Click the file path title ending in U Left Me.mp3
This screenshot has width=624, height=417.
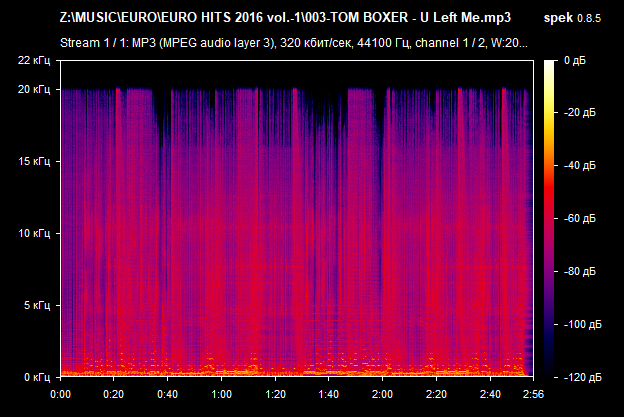285,18
